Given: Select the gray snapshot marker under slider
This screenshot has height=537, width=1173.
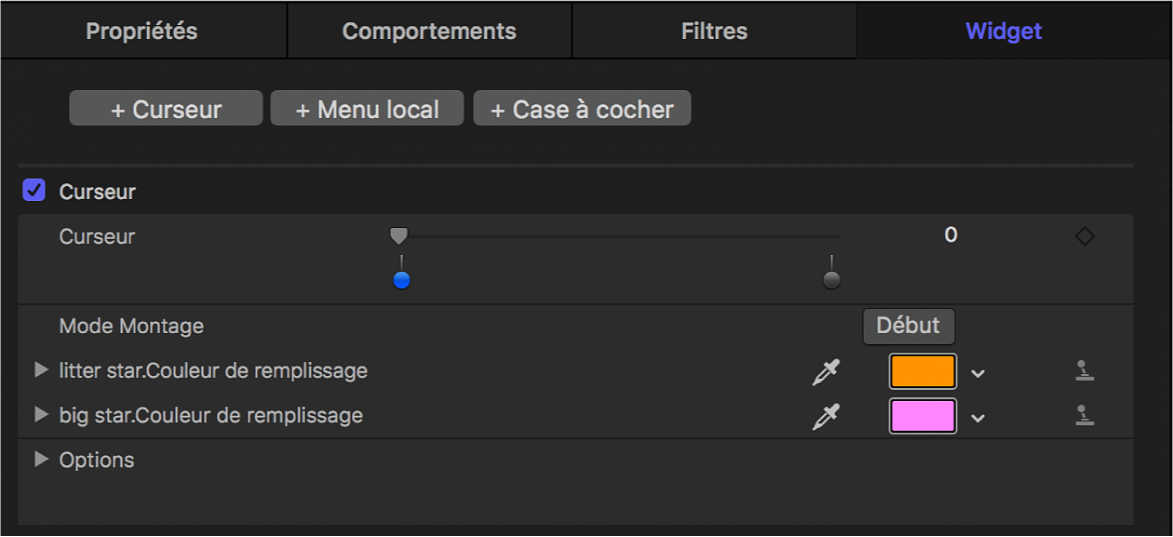Looking at the screenshot, I should [831, 281].
